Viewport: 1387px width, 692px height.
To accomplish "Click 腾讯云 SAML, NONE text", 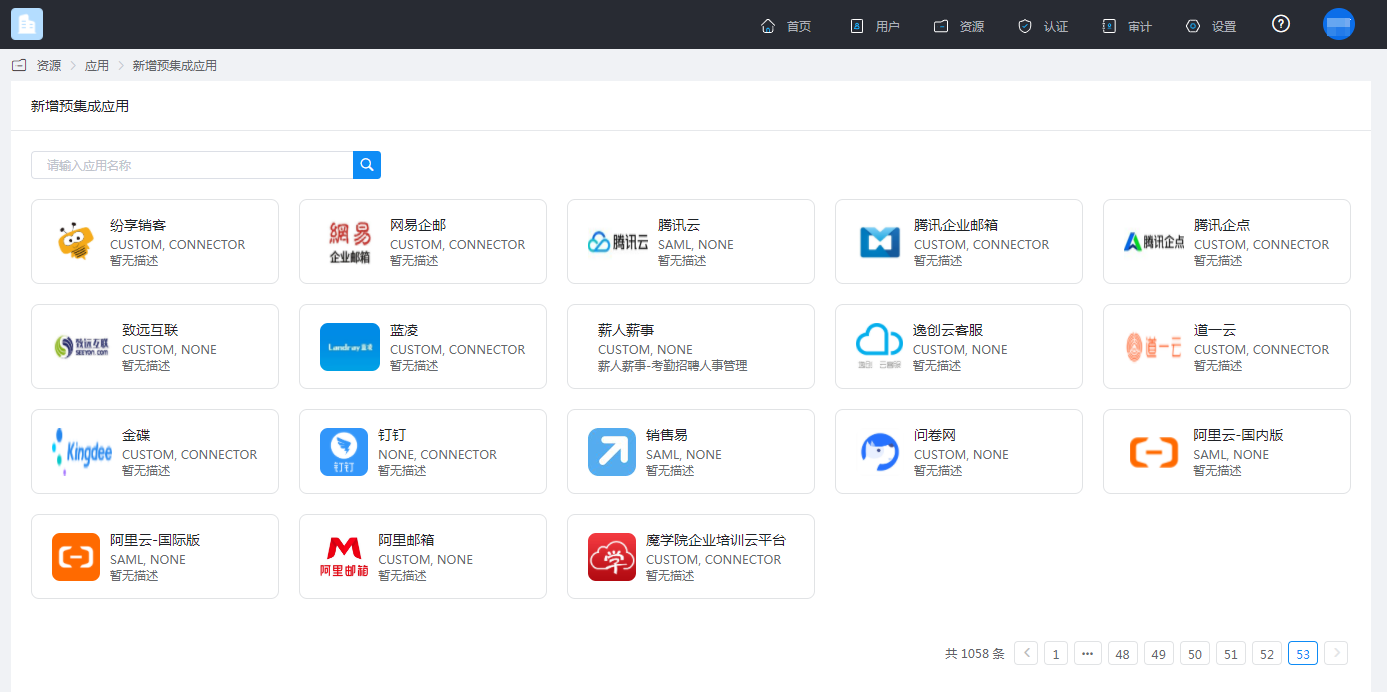I will click(696, 244).
